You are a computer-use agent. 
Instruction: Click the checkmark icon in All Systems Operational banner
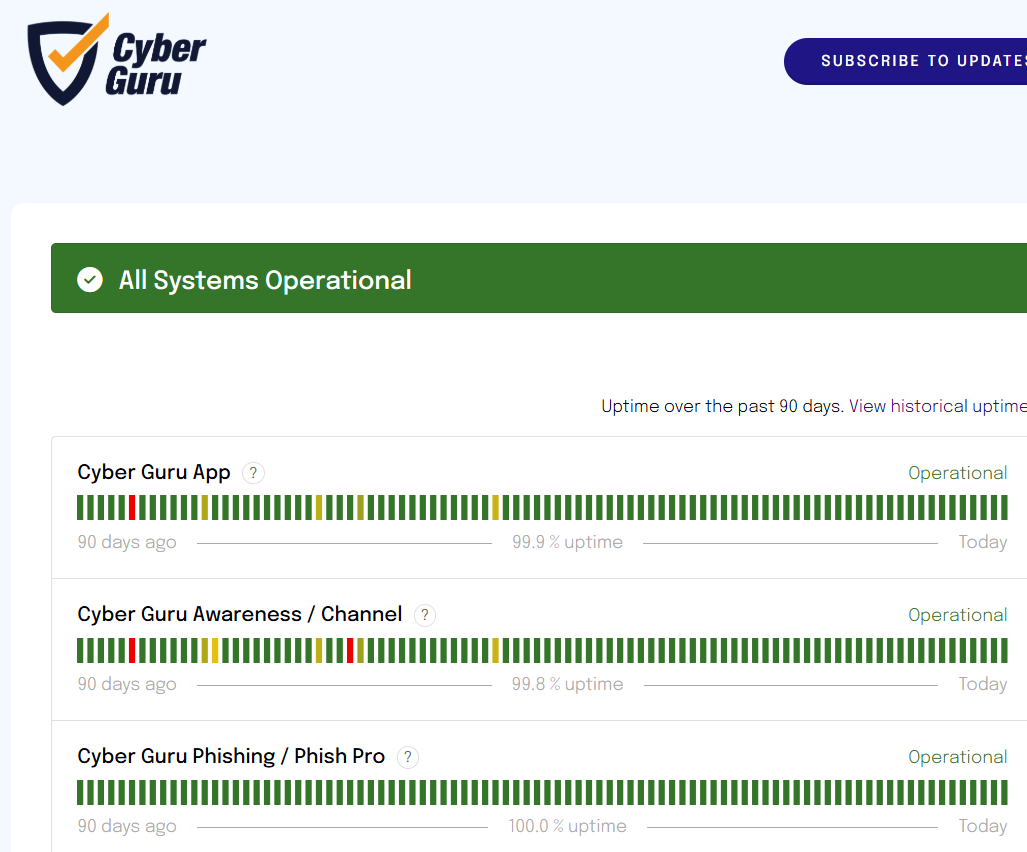(x=90, y=280)
